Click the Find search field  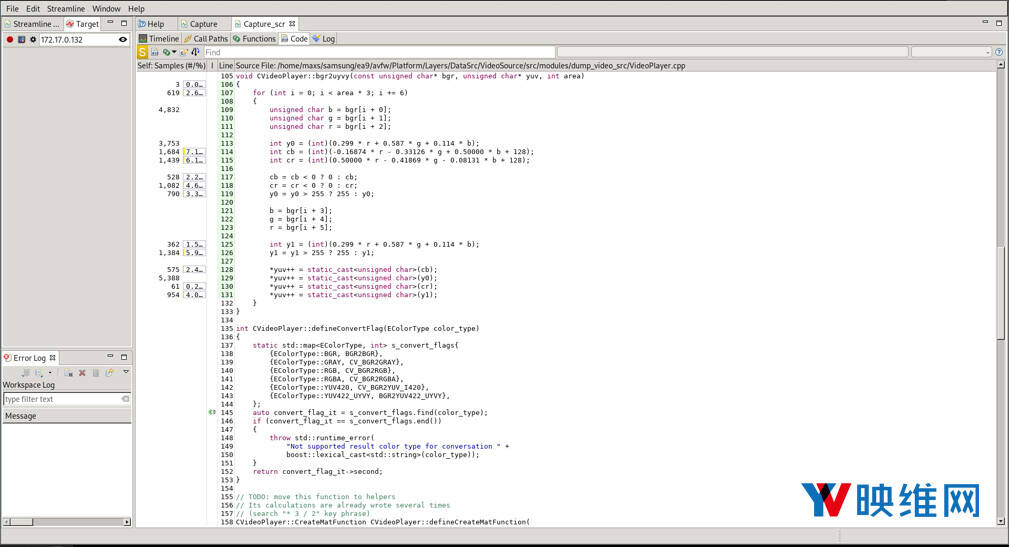[378, 52]
